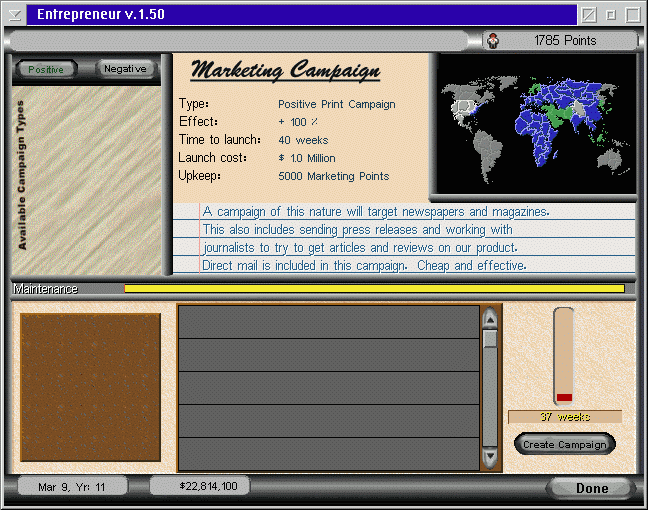Click the '37 weeks' duration label
648x510 pixels.
[x=565, y=417]
